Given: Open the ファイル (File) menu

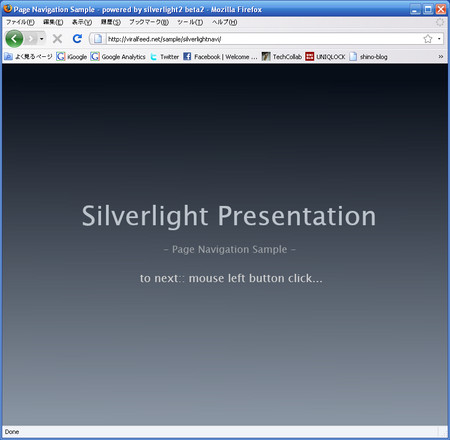Looking at the screenshot, I should click(x=20, y=22).
